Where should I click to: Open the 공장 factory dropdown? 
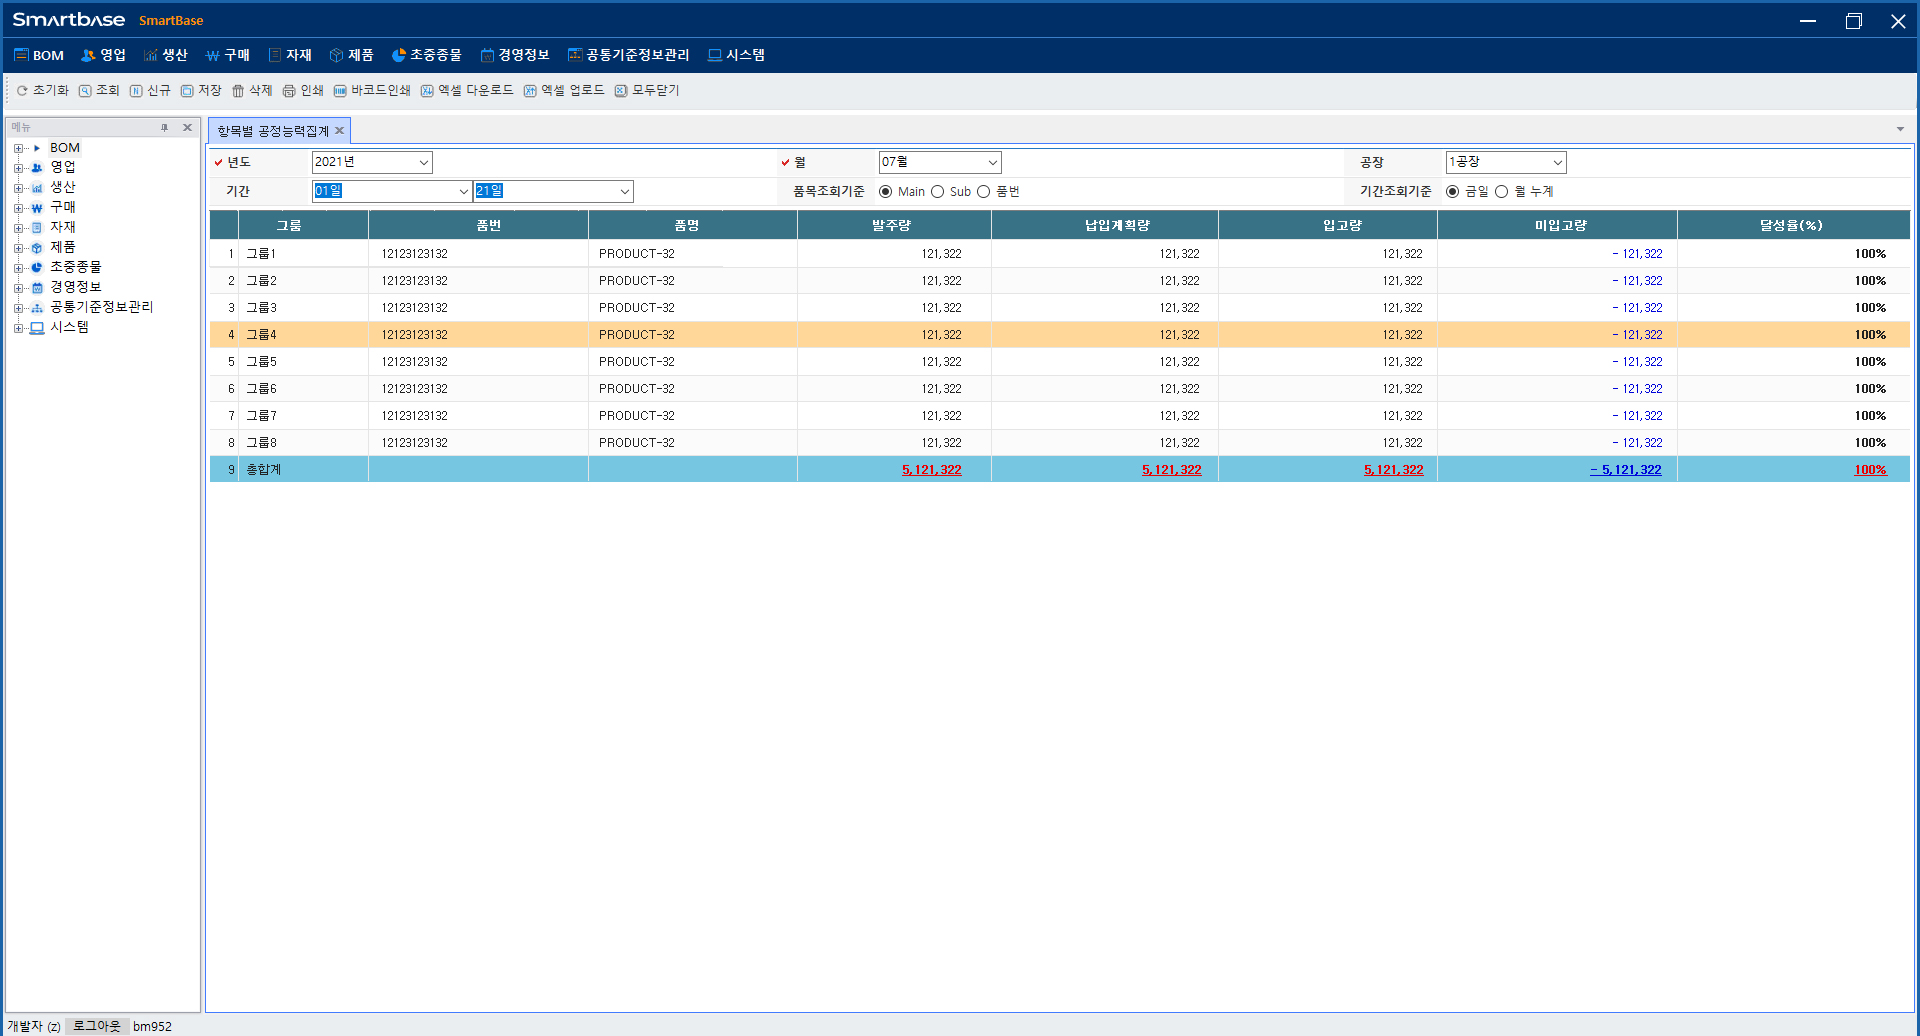tap(1557, 162)
